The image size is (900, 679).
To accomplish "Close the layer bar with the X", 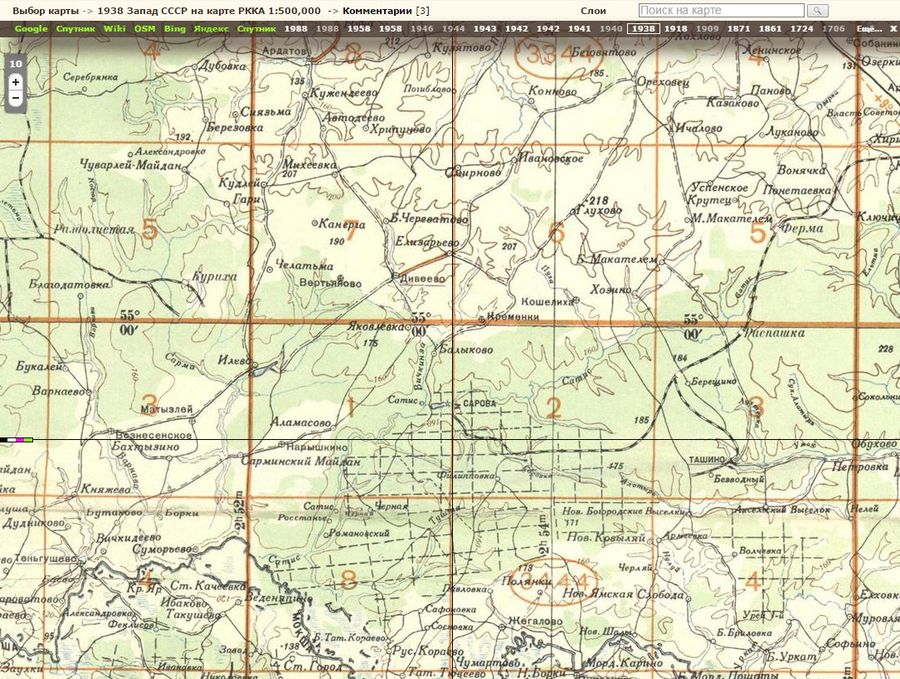I will [893, 29].
